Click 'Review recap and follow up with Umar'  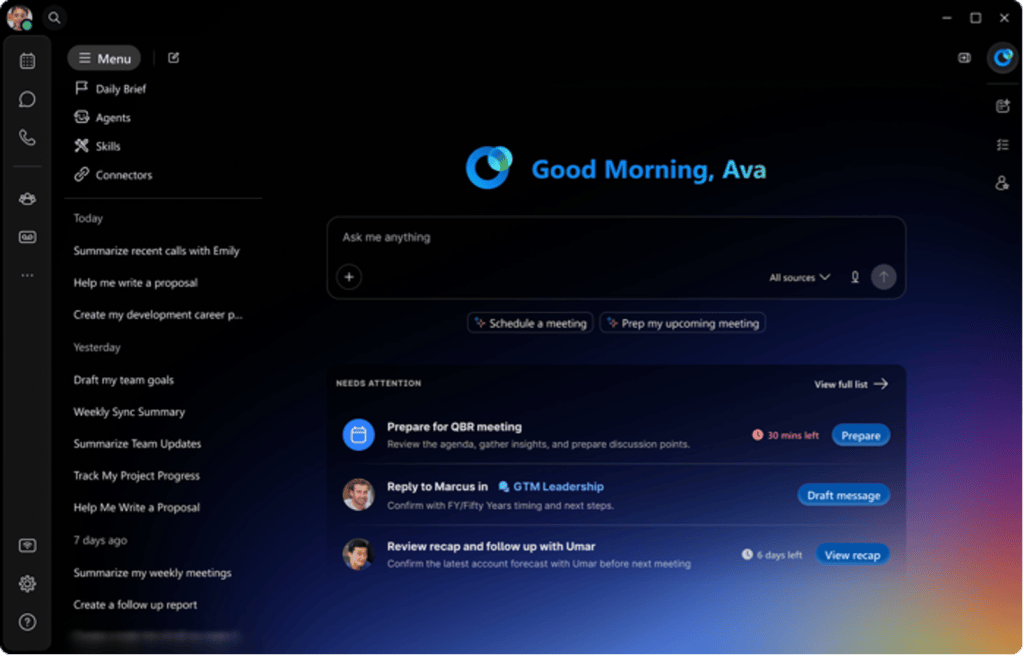(x=491, y=547)
